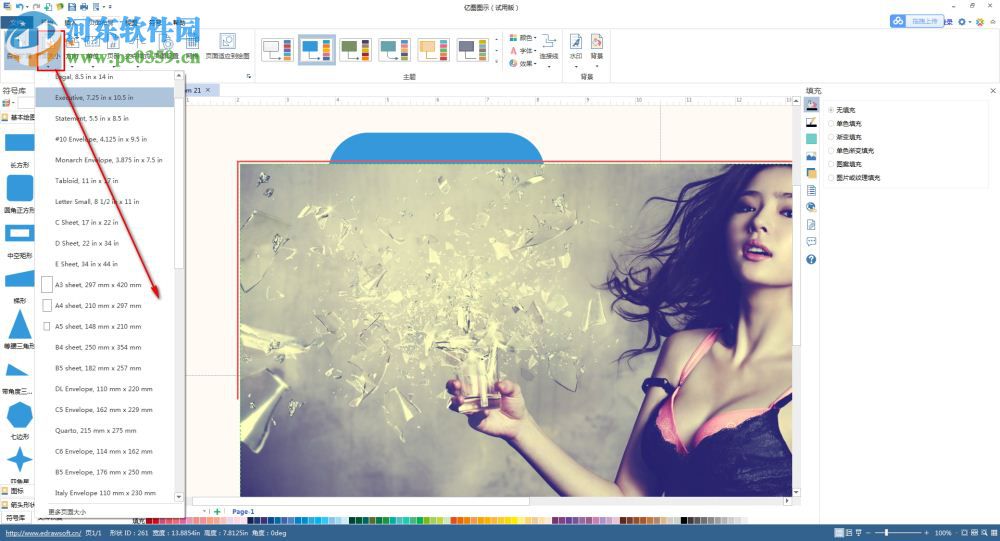The height and width of the screenshot is (541, 1000).
Task: Close the fill (填充) panel
Action: 993,91
